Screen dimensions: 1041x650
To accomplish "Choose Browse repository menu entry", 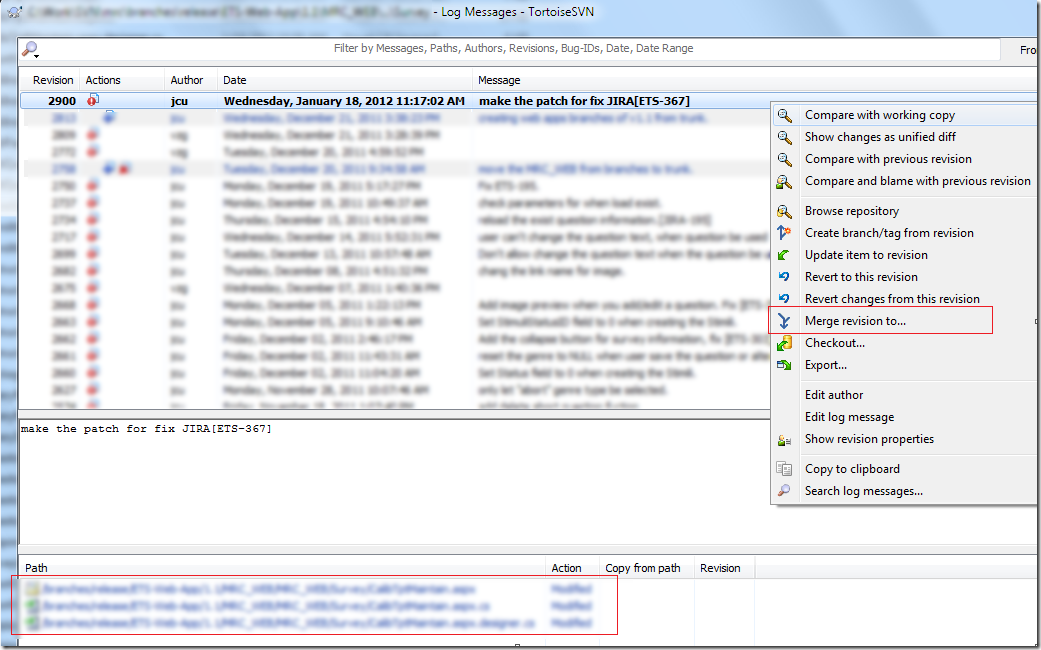I will (x=852, y=210).
